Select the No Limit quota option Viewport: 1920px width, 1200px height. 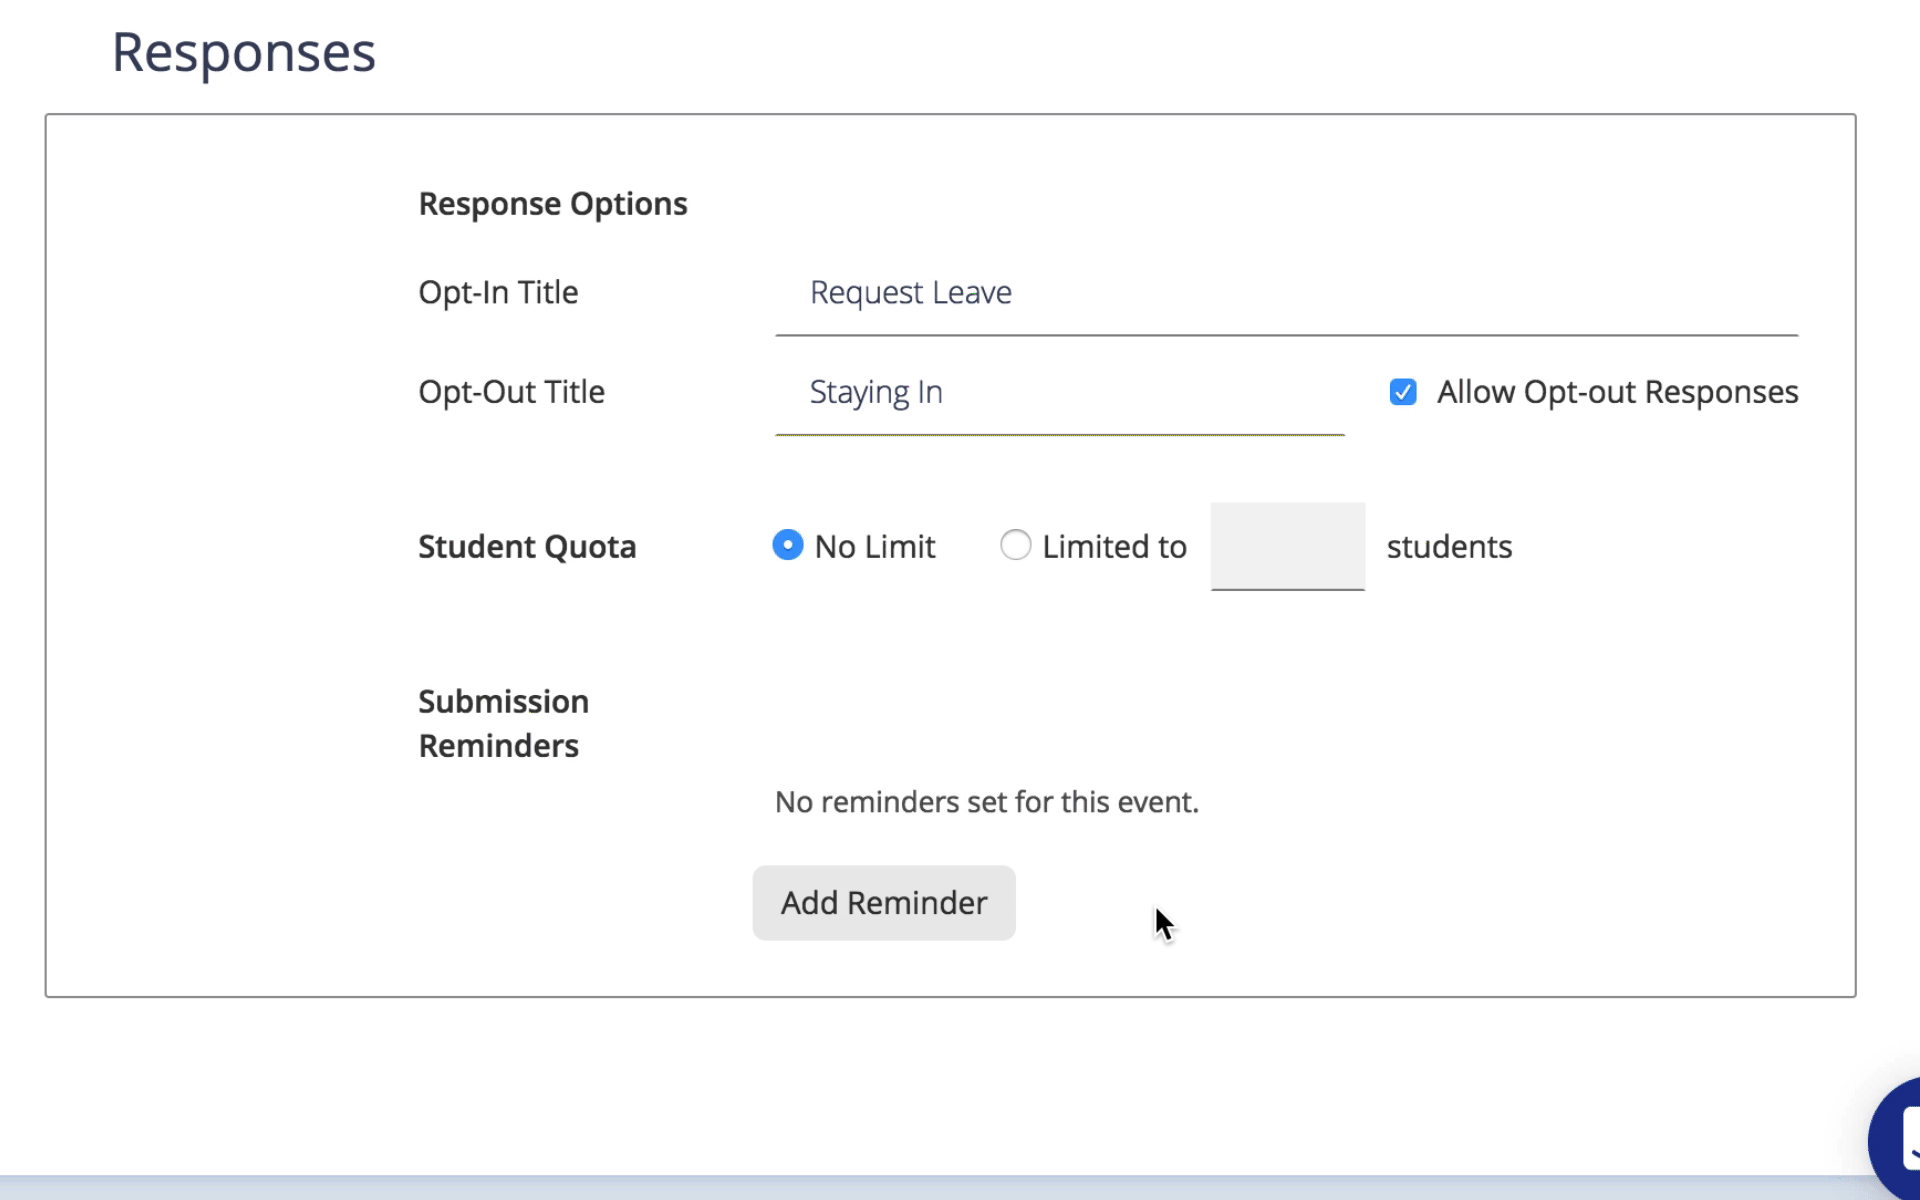(x=788, y=545)
